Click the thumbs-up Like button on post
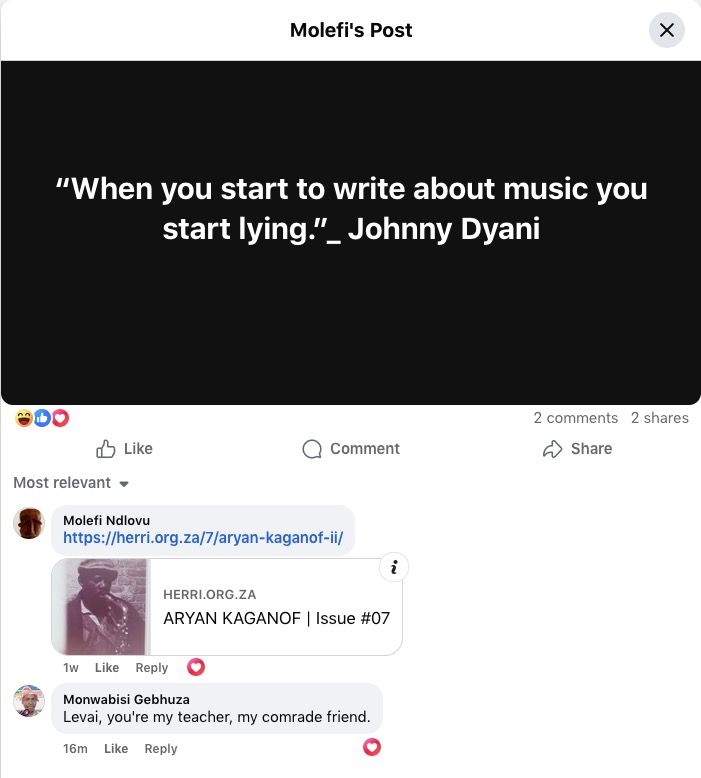The image size is (701, 778). tap(124, 449)
